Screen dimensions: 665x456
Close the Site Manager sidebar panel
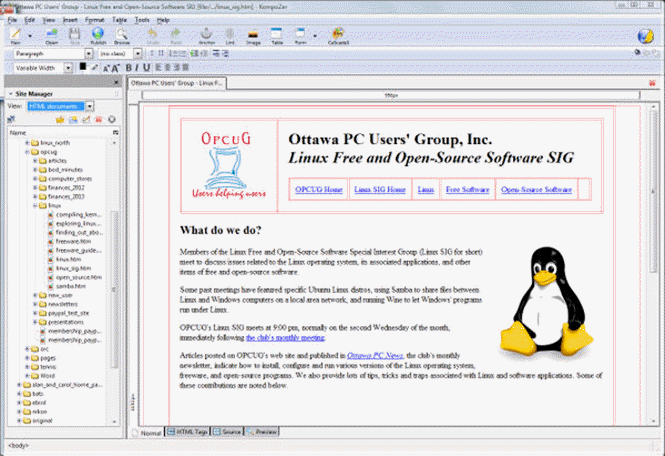pos(116,82)
